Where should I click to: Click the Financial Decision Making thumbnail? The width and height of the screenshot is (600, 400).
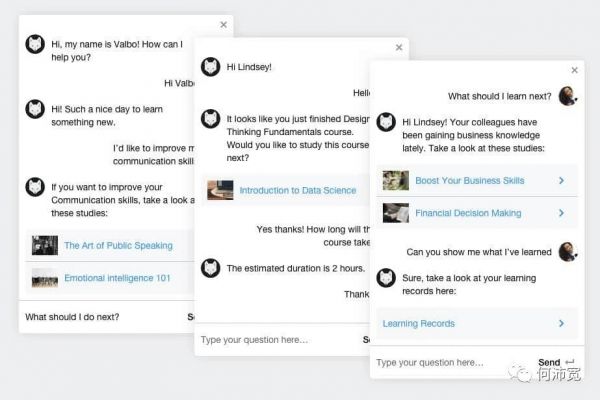click(396, 213)
